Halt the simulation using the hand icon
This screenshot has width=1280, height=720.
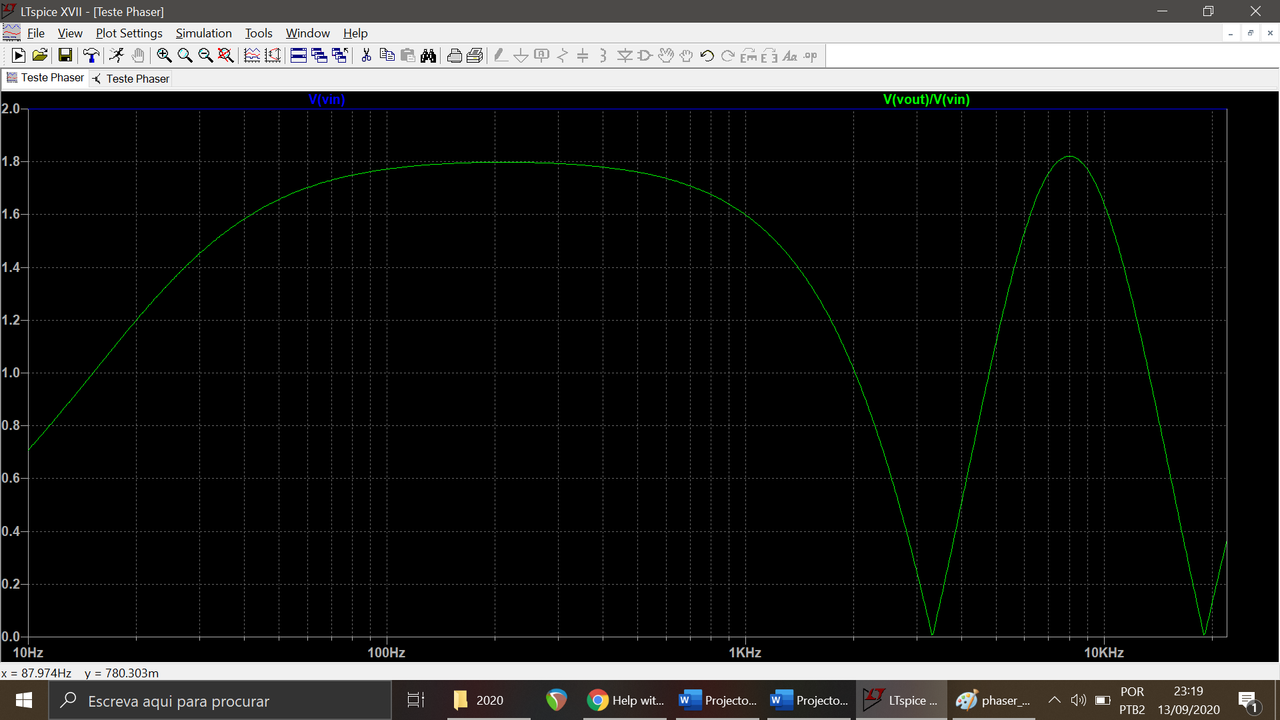tap(138, 56)
